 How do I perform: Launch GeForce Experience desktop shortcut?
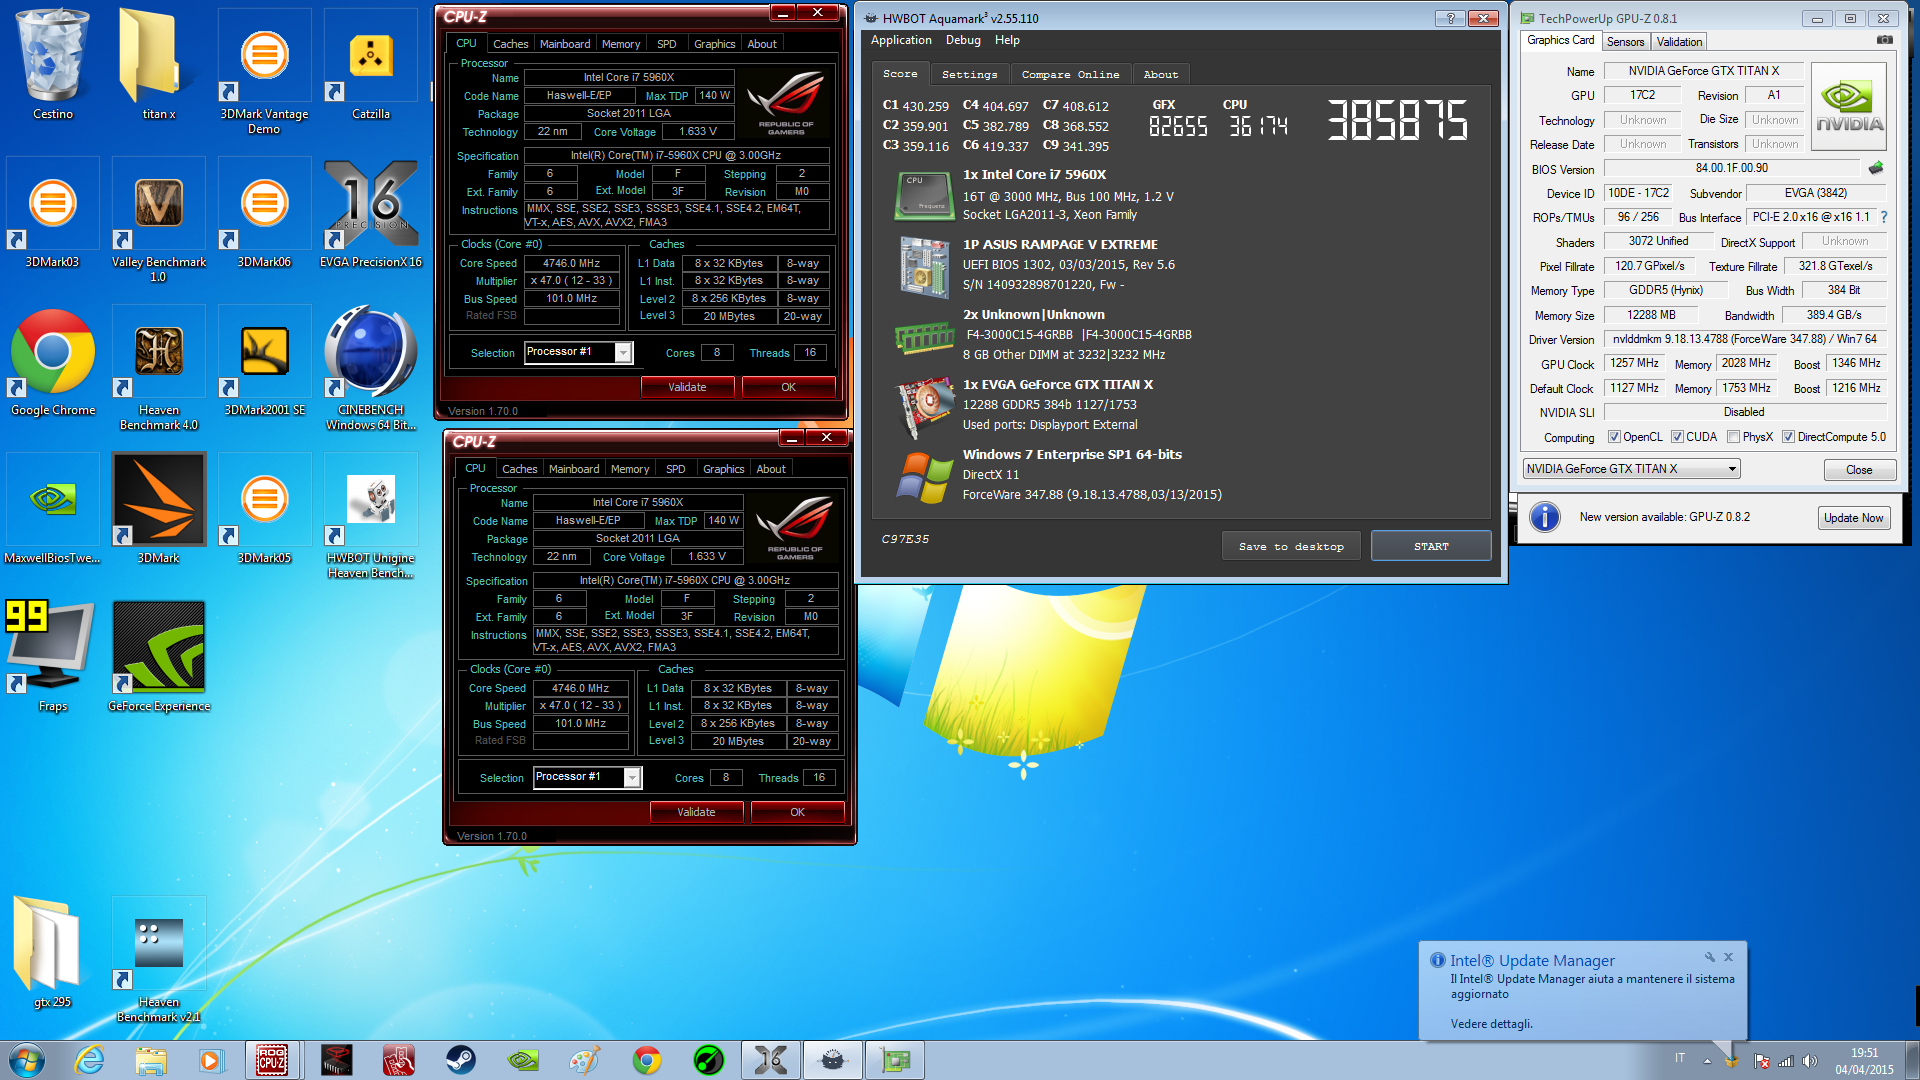tap(158, 655)
